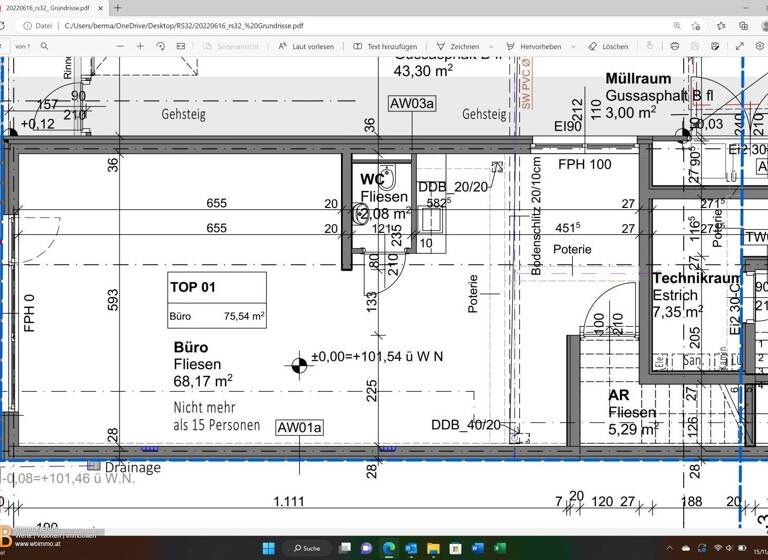Open browser collections icon
This screenshot has width=768, height=560.
[x=742, y=26]
